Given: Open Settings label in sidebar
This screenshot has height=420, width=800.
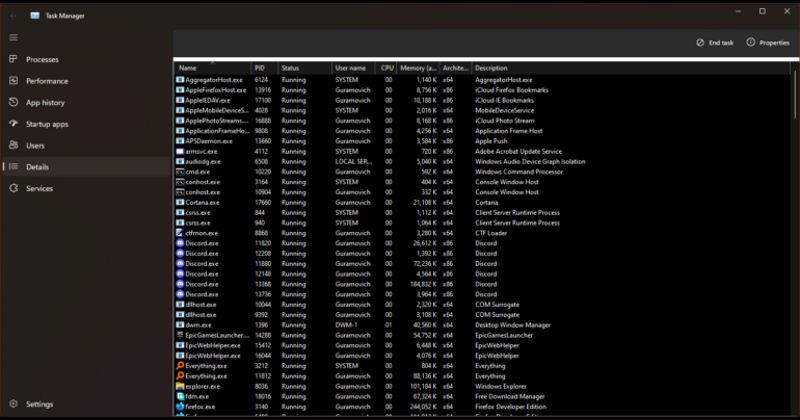Looking at the screenshot, I should [x=39, y=404].
